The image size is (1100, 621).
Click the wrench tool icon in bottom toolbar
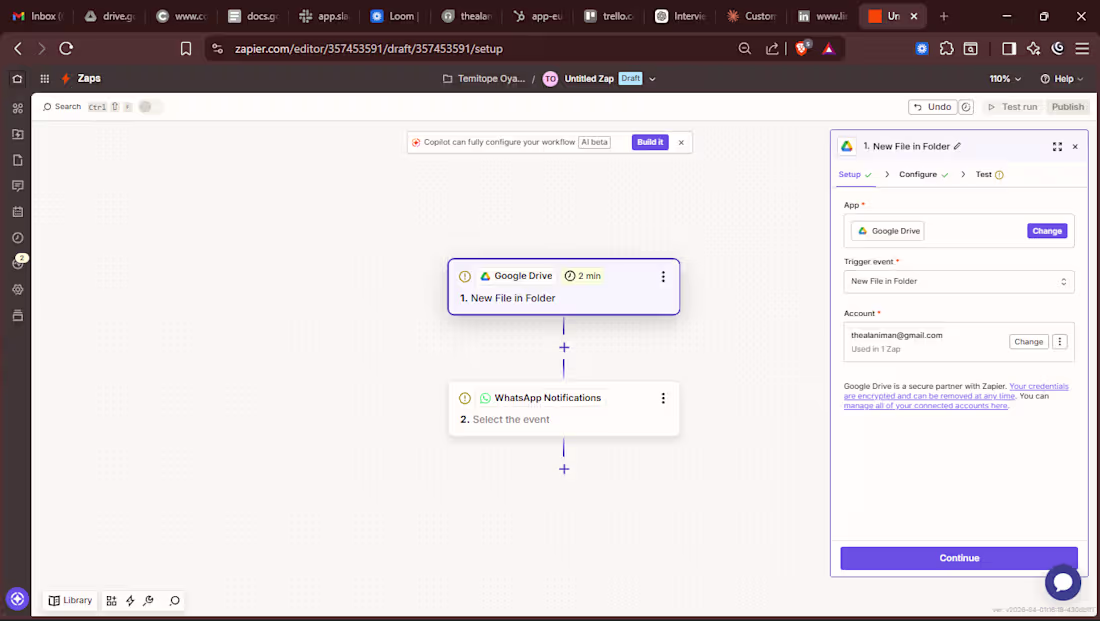[148, 601]
